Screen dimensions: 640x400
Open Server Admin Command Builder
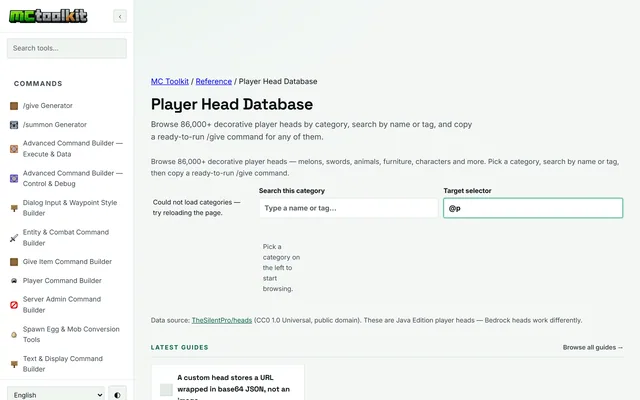click(x=62, y=304)
